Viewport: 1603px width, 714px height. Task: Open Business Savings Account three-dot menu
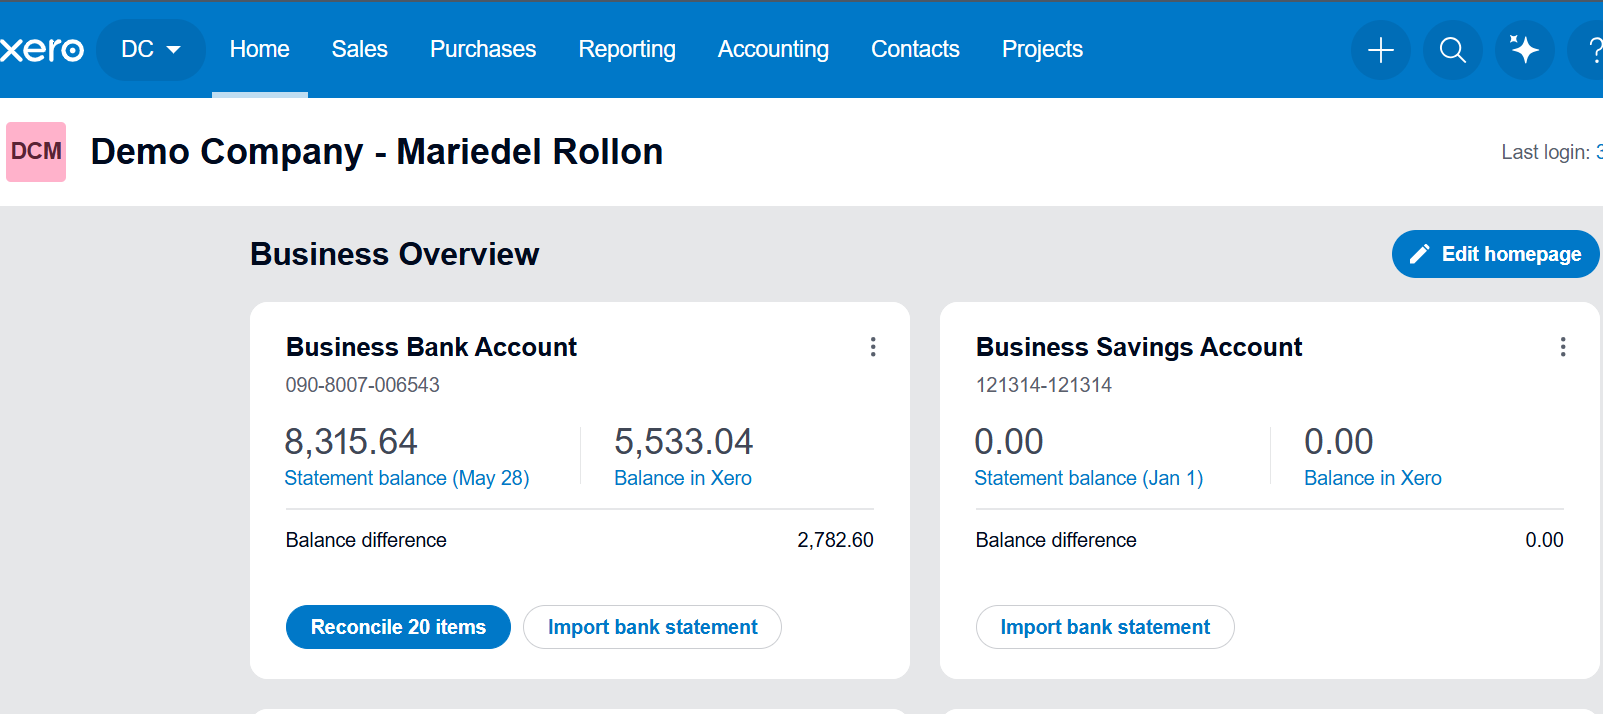tap(1563, 347)
